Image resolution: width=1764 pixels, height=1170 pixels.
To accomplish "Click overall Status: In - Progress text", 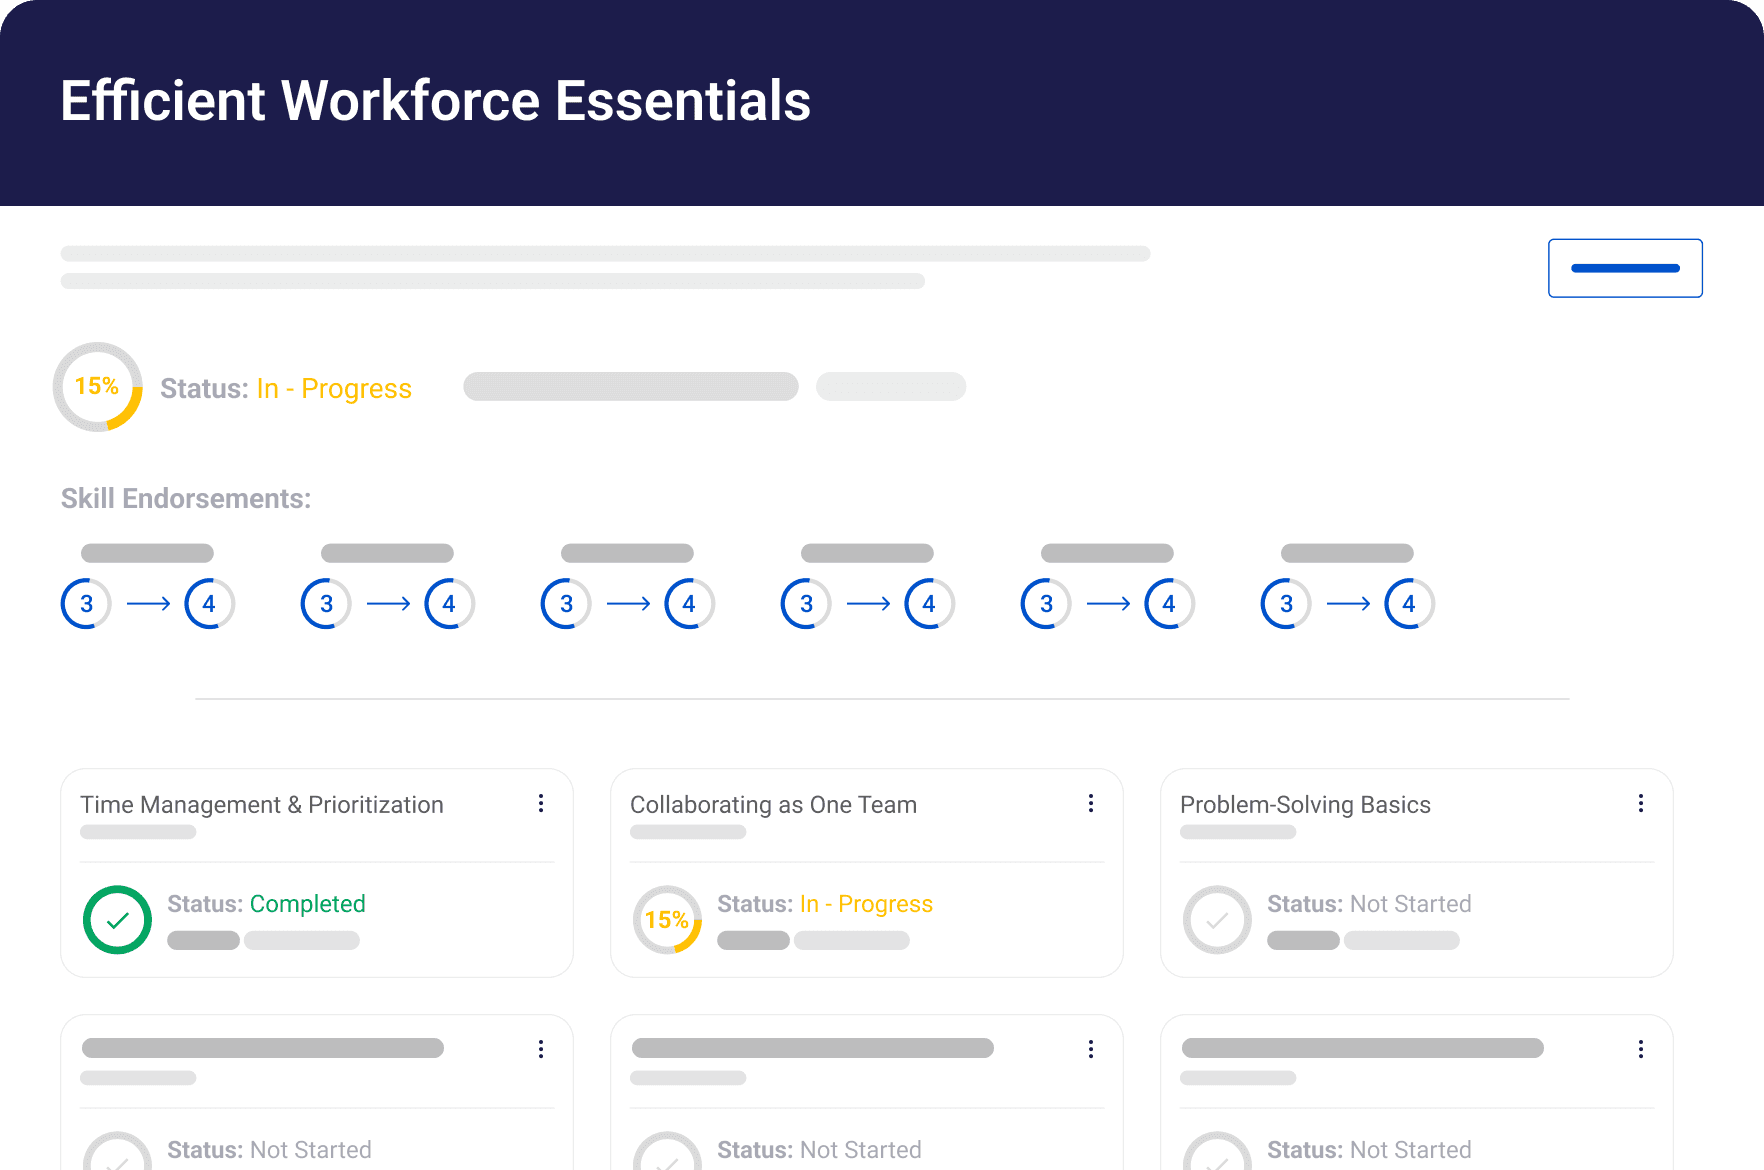I will point(286,388).
